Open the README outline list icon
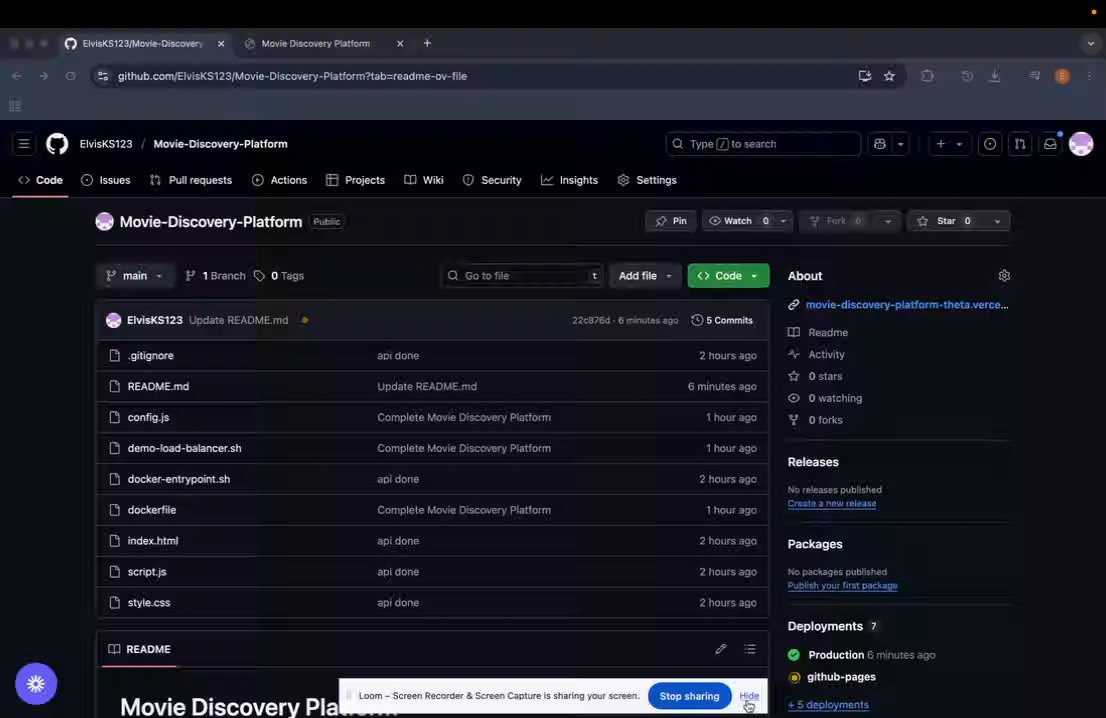1106x718 pixels. click(x=750, y=649)
